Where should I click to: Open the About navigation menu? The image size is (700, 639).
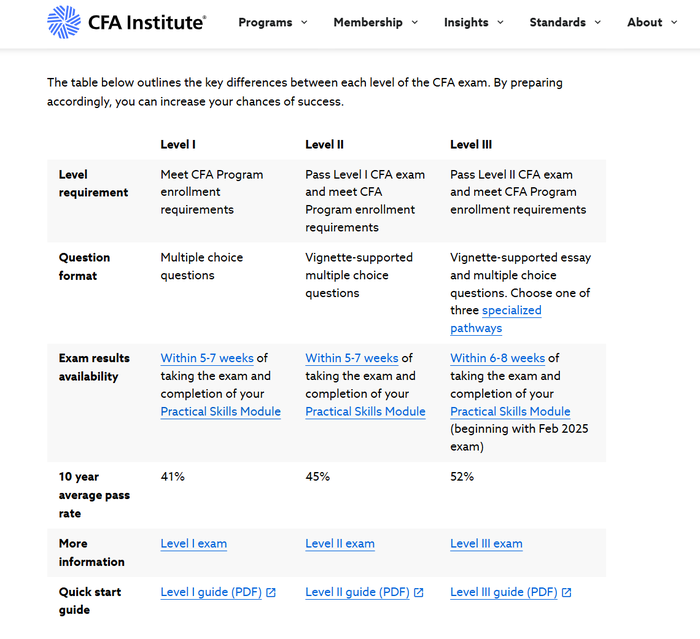(x=651, y=22)
